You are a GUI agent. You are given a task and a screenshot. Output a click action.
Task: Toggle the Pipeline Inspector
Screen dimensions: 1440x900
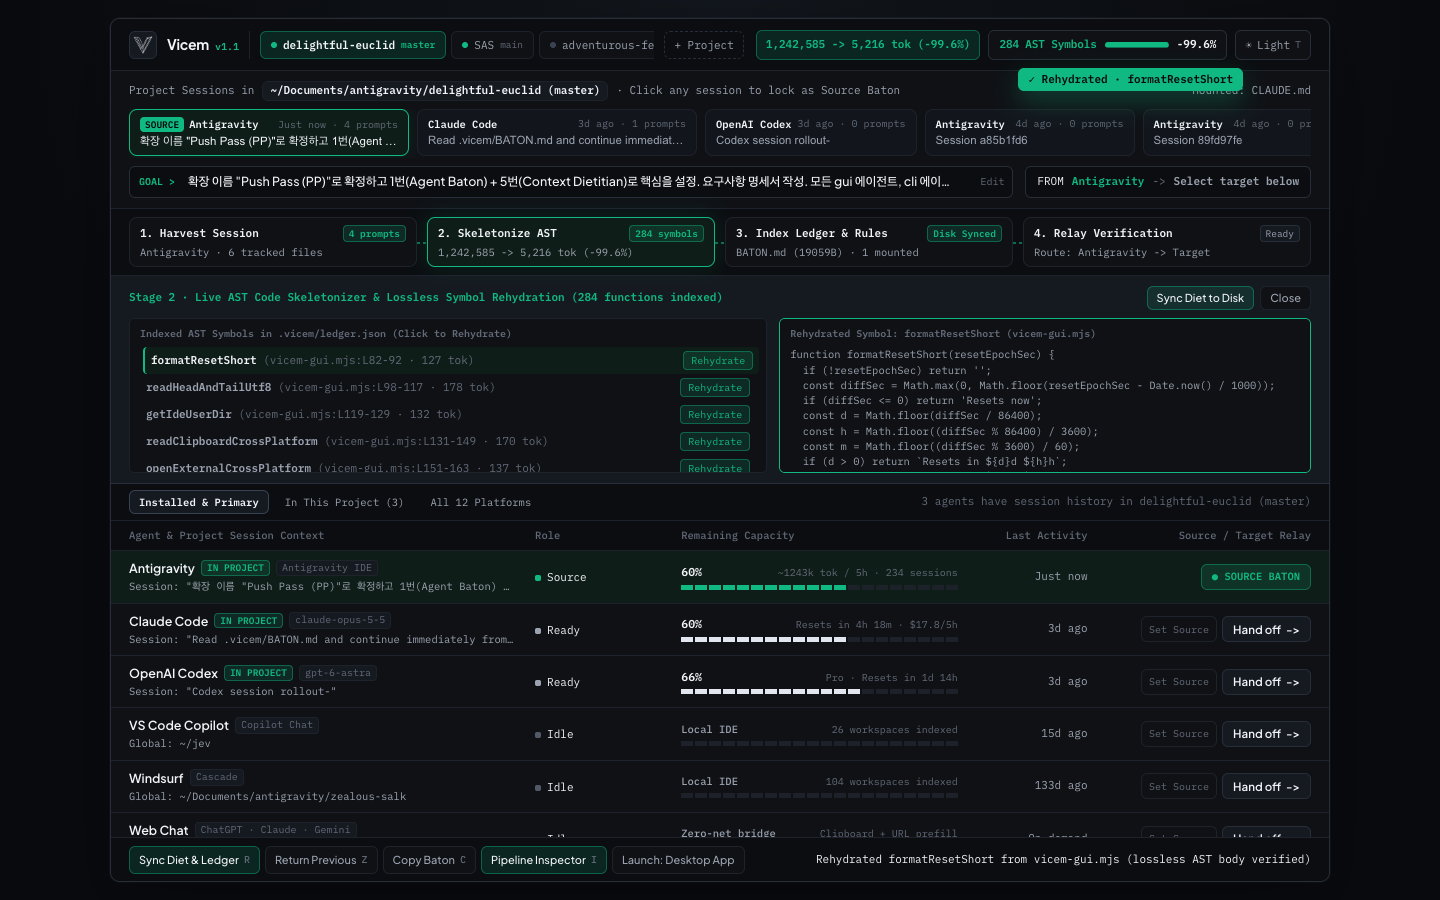pos(544,860)
